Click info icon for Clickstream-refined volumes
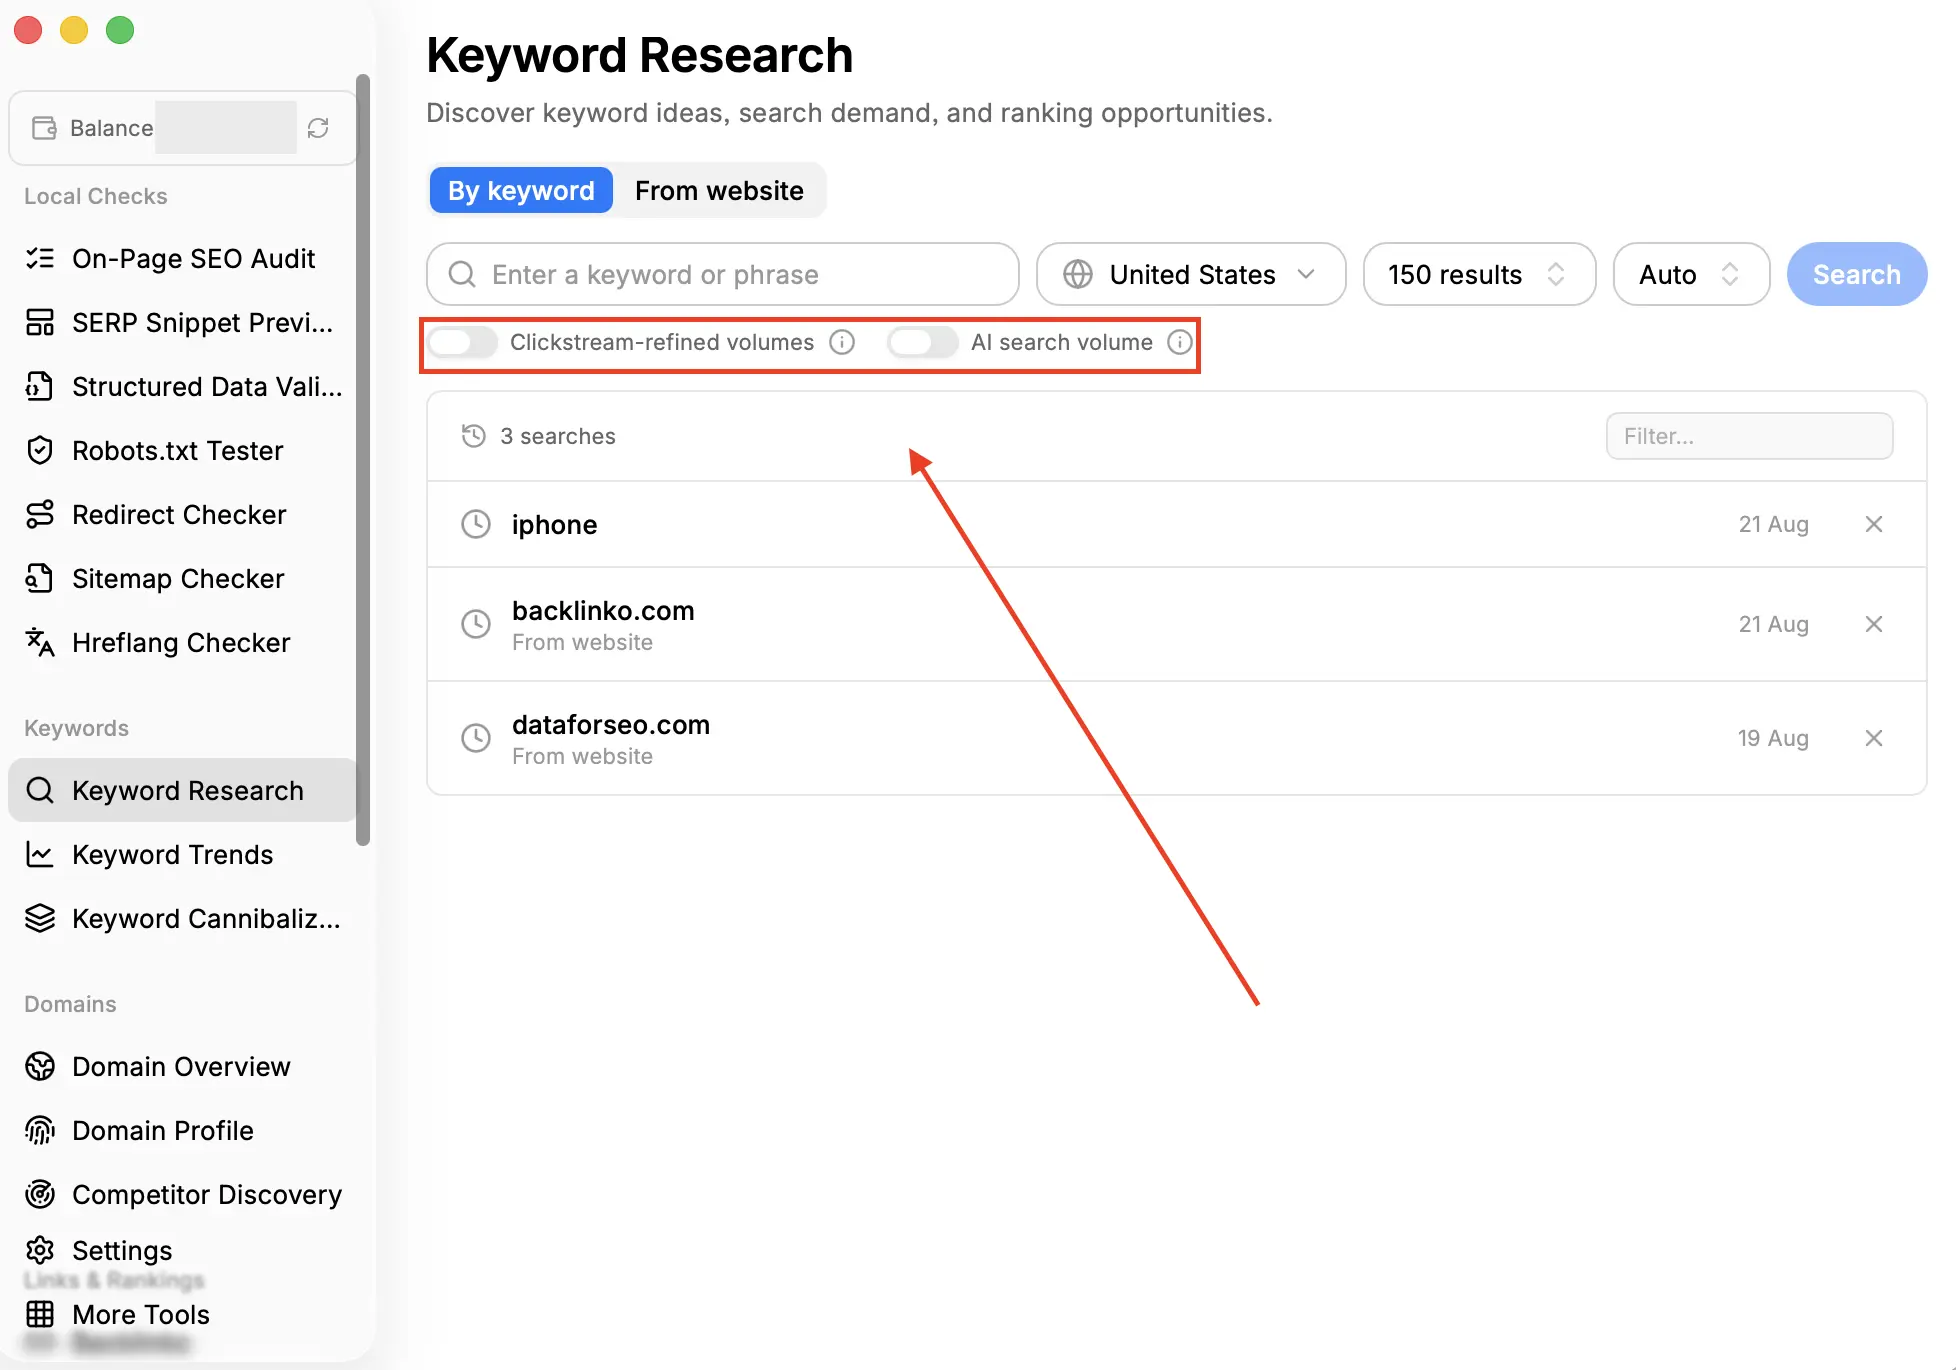This screenshot has width=1956, height=1370. coord(843,343)
